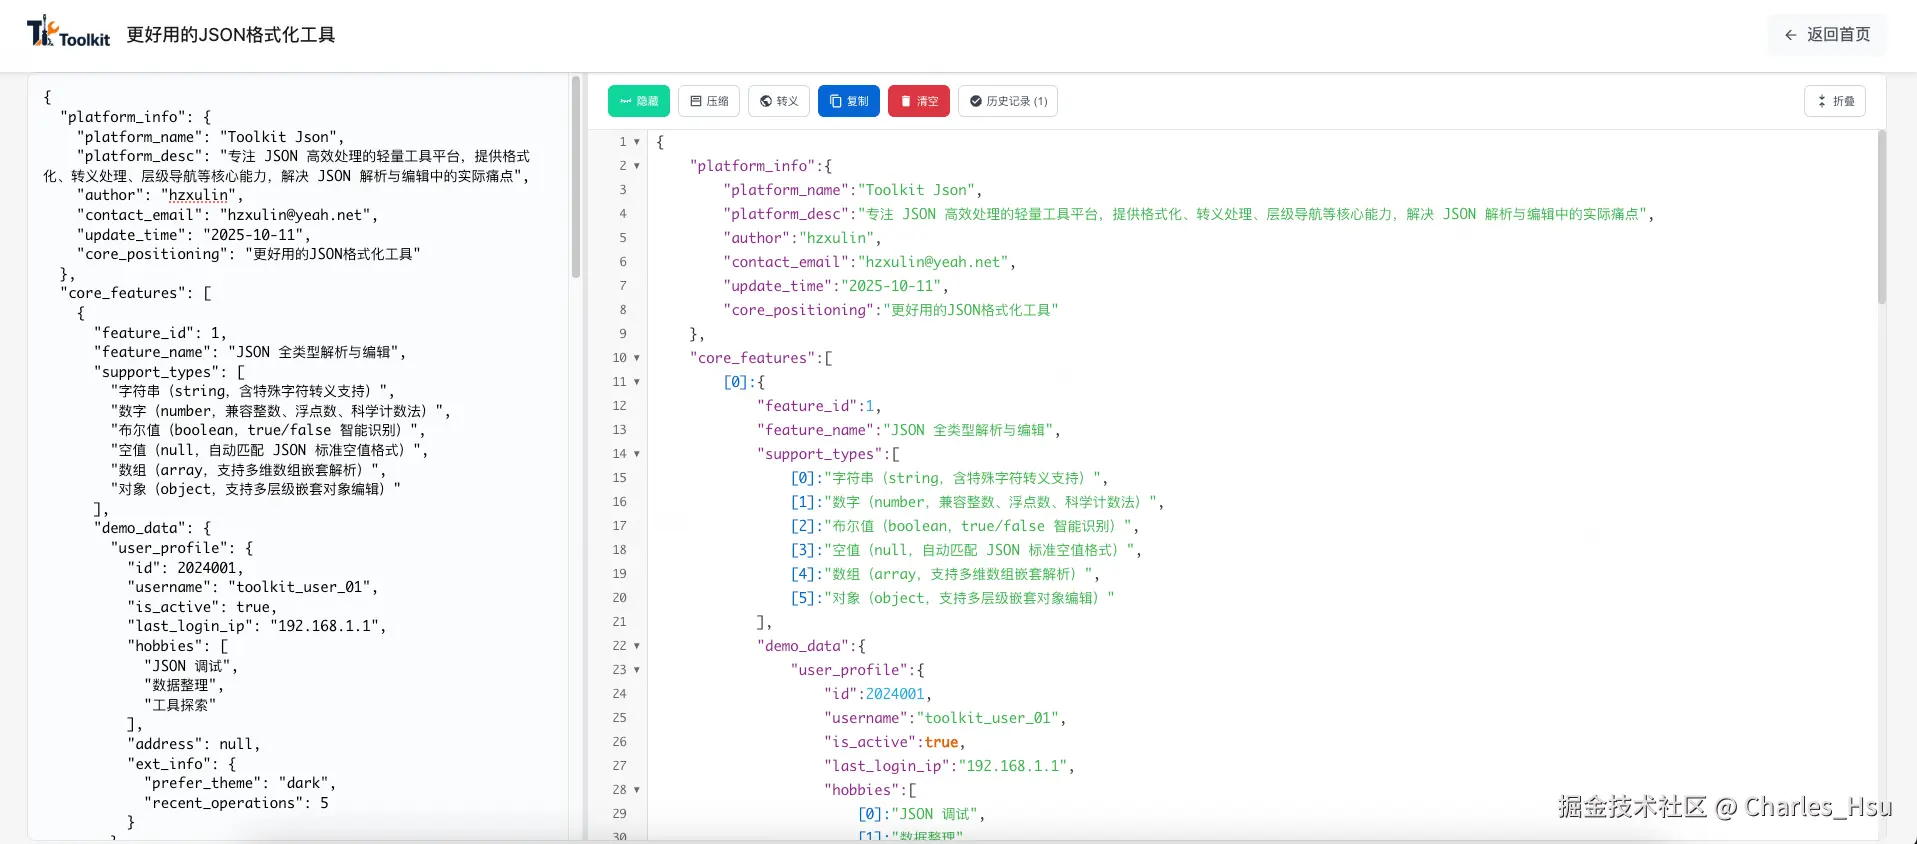Collapse support_types fold arrow on line 14
The height and width of the screenshot is (844, 1917).
pyautogui.click(x=637, y=454)
